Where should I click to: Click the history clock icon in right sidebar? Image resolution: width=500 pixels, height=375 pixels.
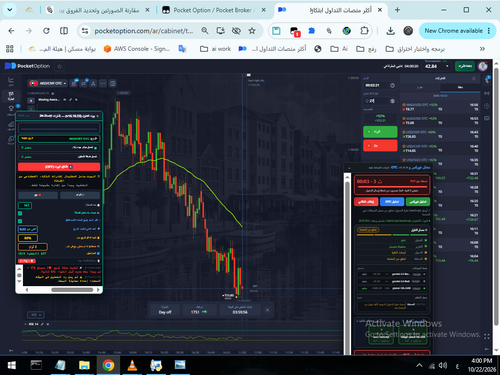(487, 106)
